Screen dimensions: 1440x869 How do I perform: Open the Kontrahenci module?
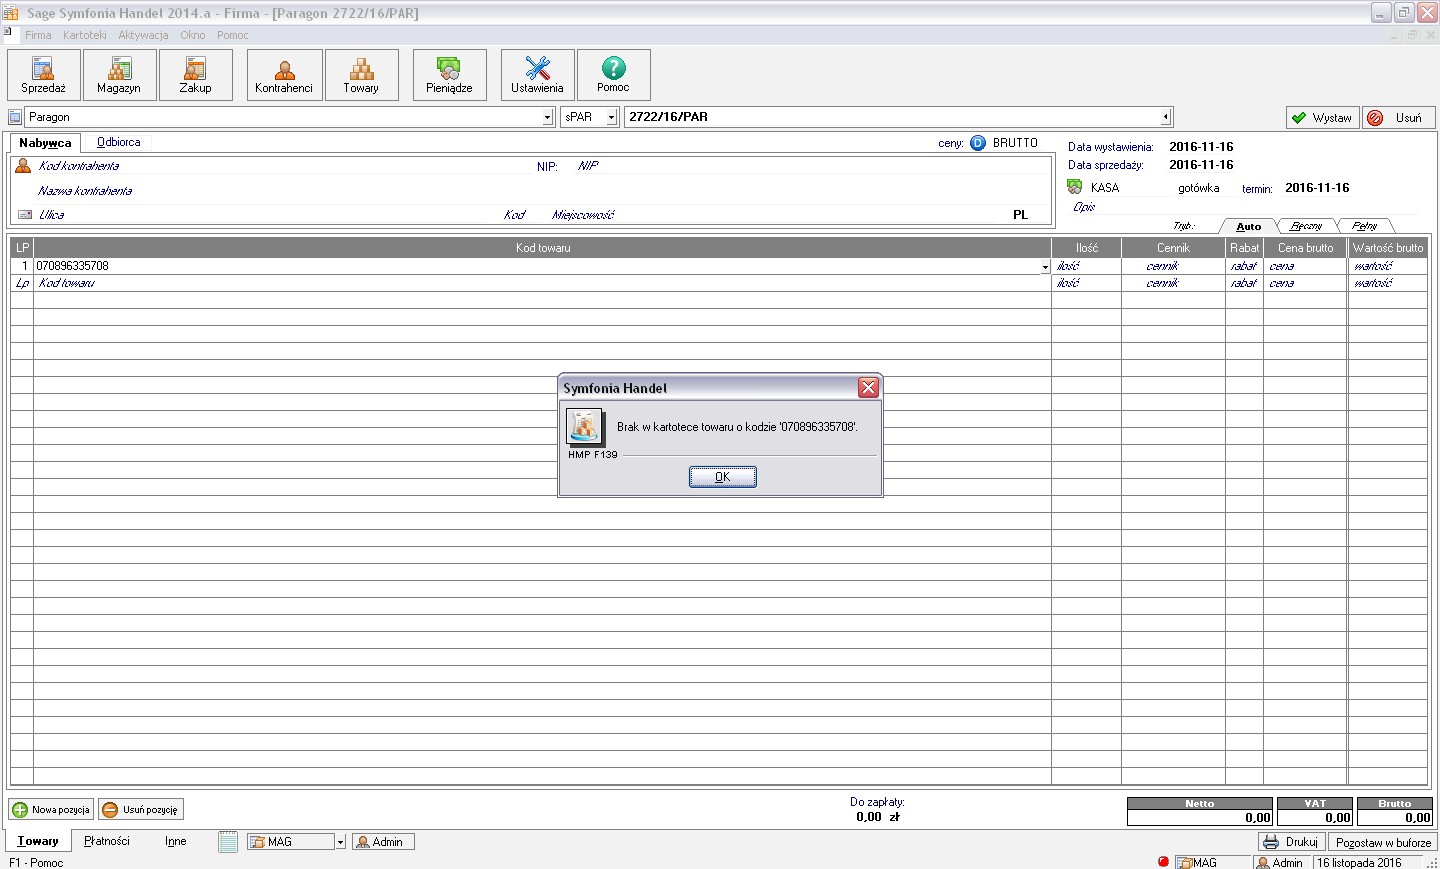pyautogui.click(x=285, y=75)
